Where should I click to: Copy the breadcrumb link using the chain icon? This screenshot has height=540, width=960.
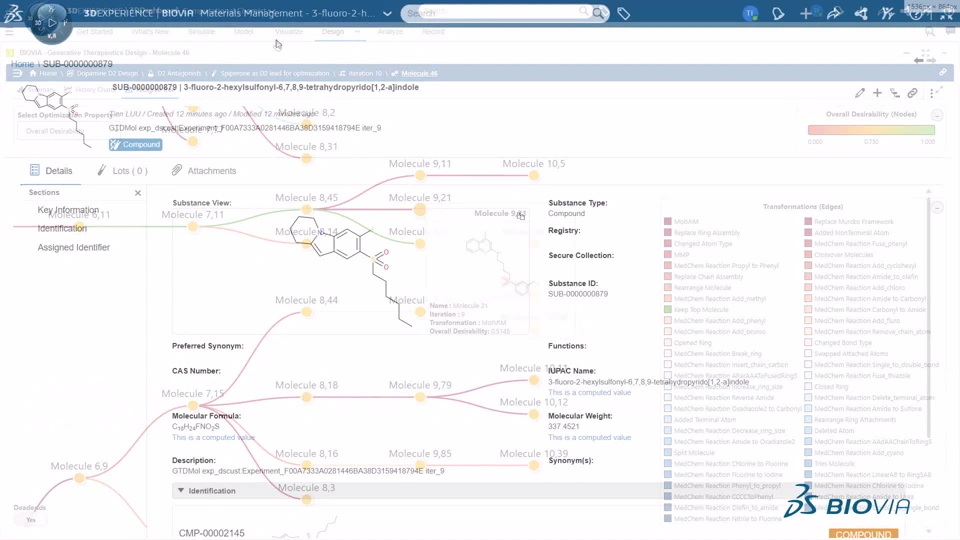pos(943,72)
